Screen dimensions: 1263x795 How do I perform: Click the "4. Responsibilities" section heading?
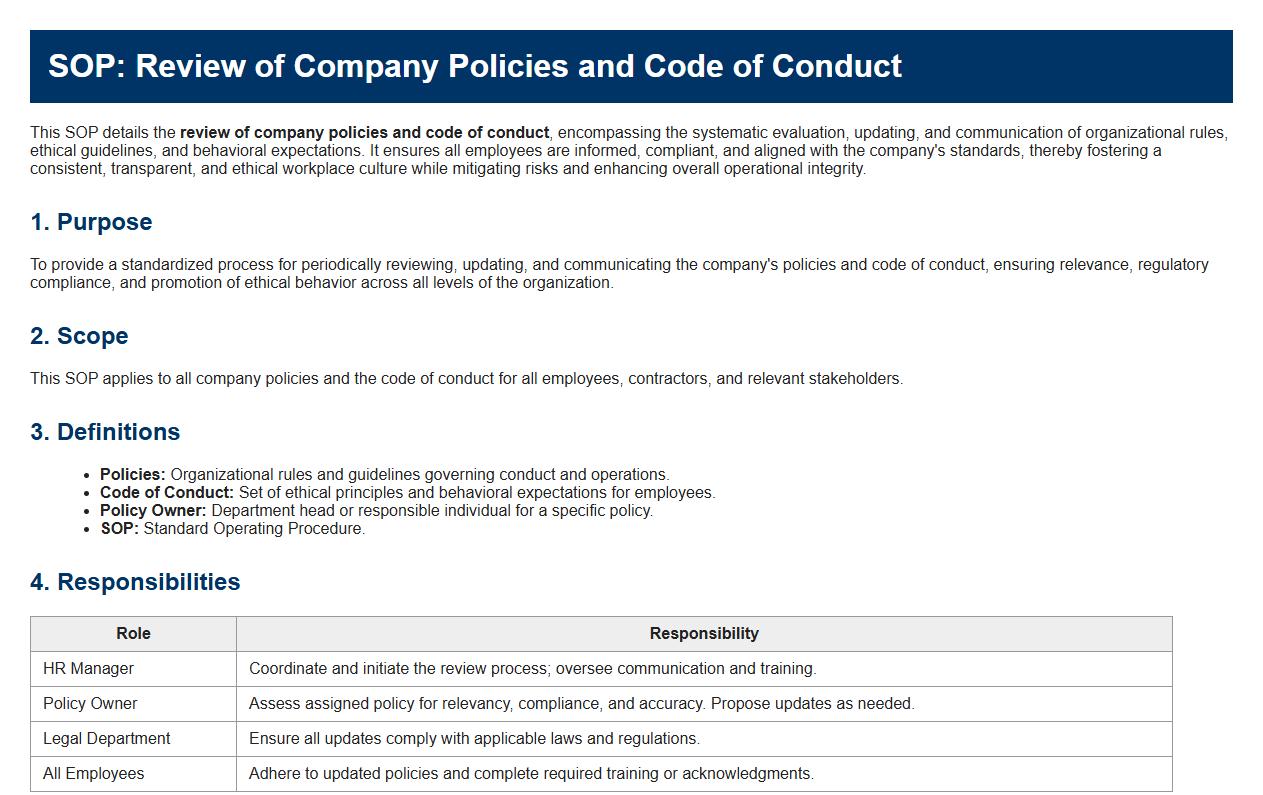pyautogui.click(x=135, y=582)
